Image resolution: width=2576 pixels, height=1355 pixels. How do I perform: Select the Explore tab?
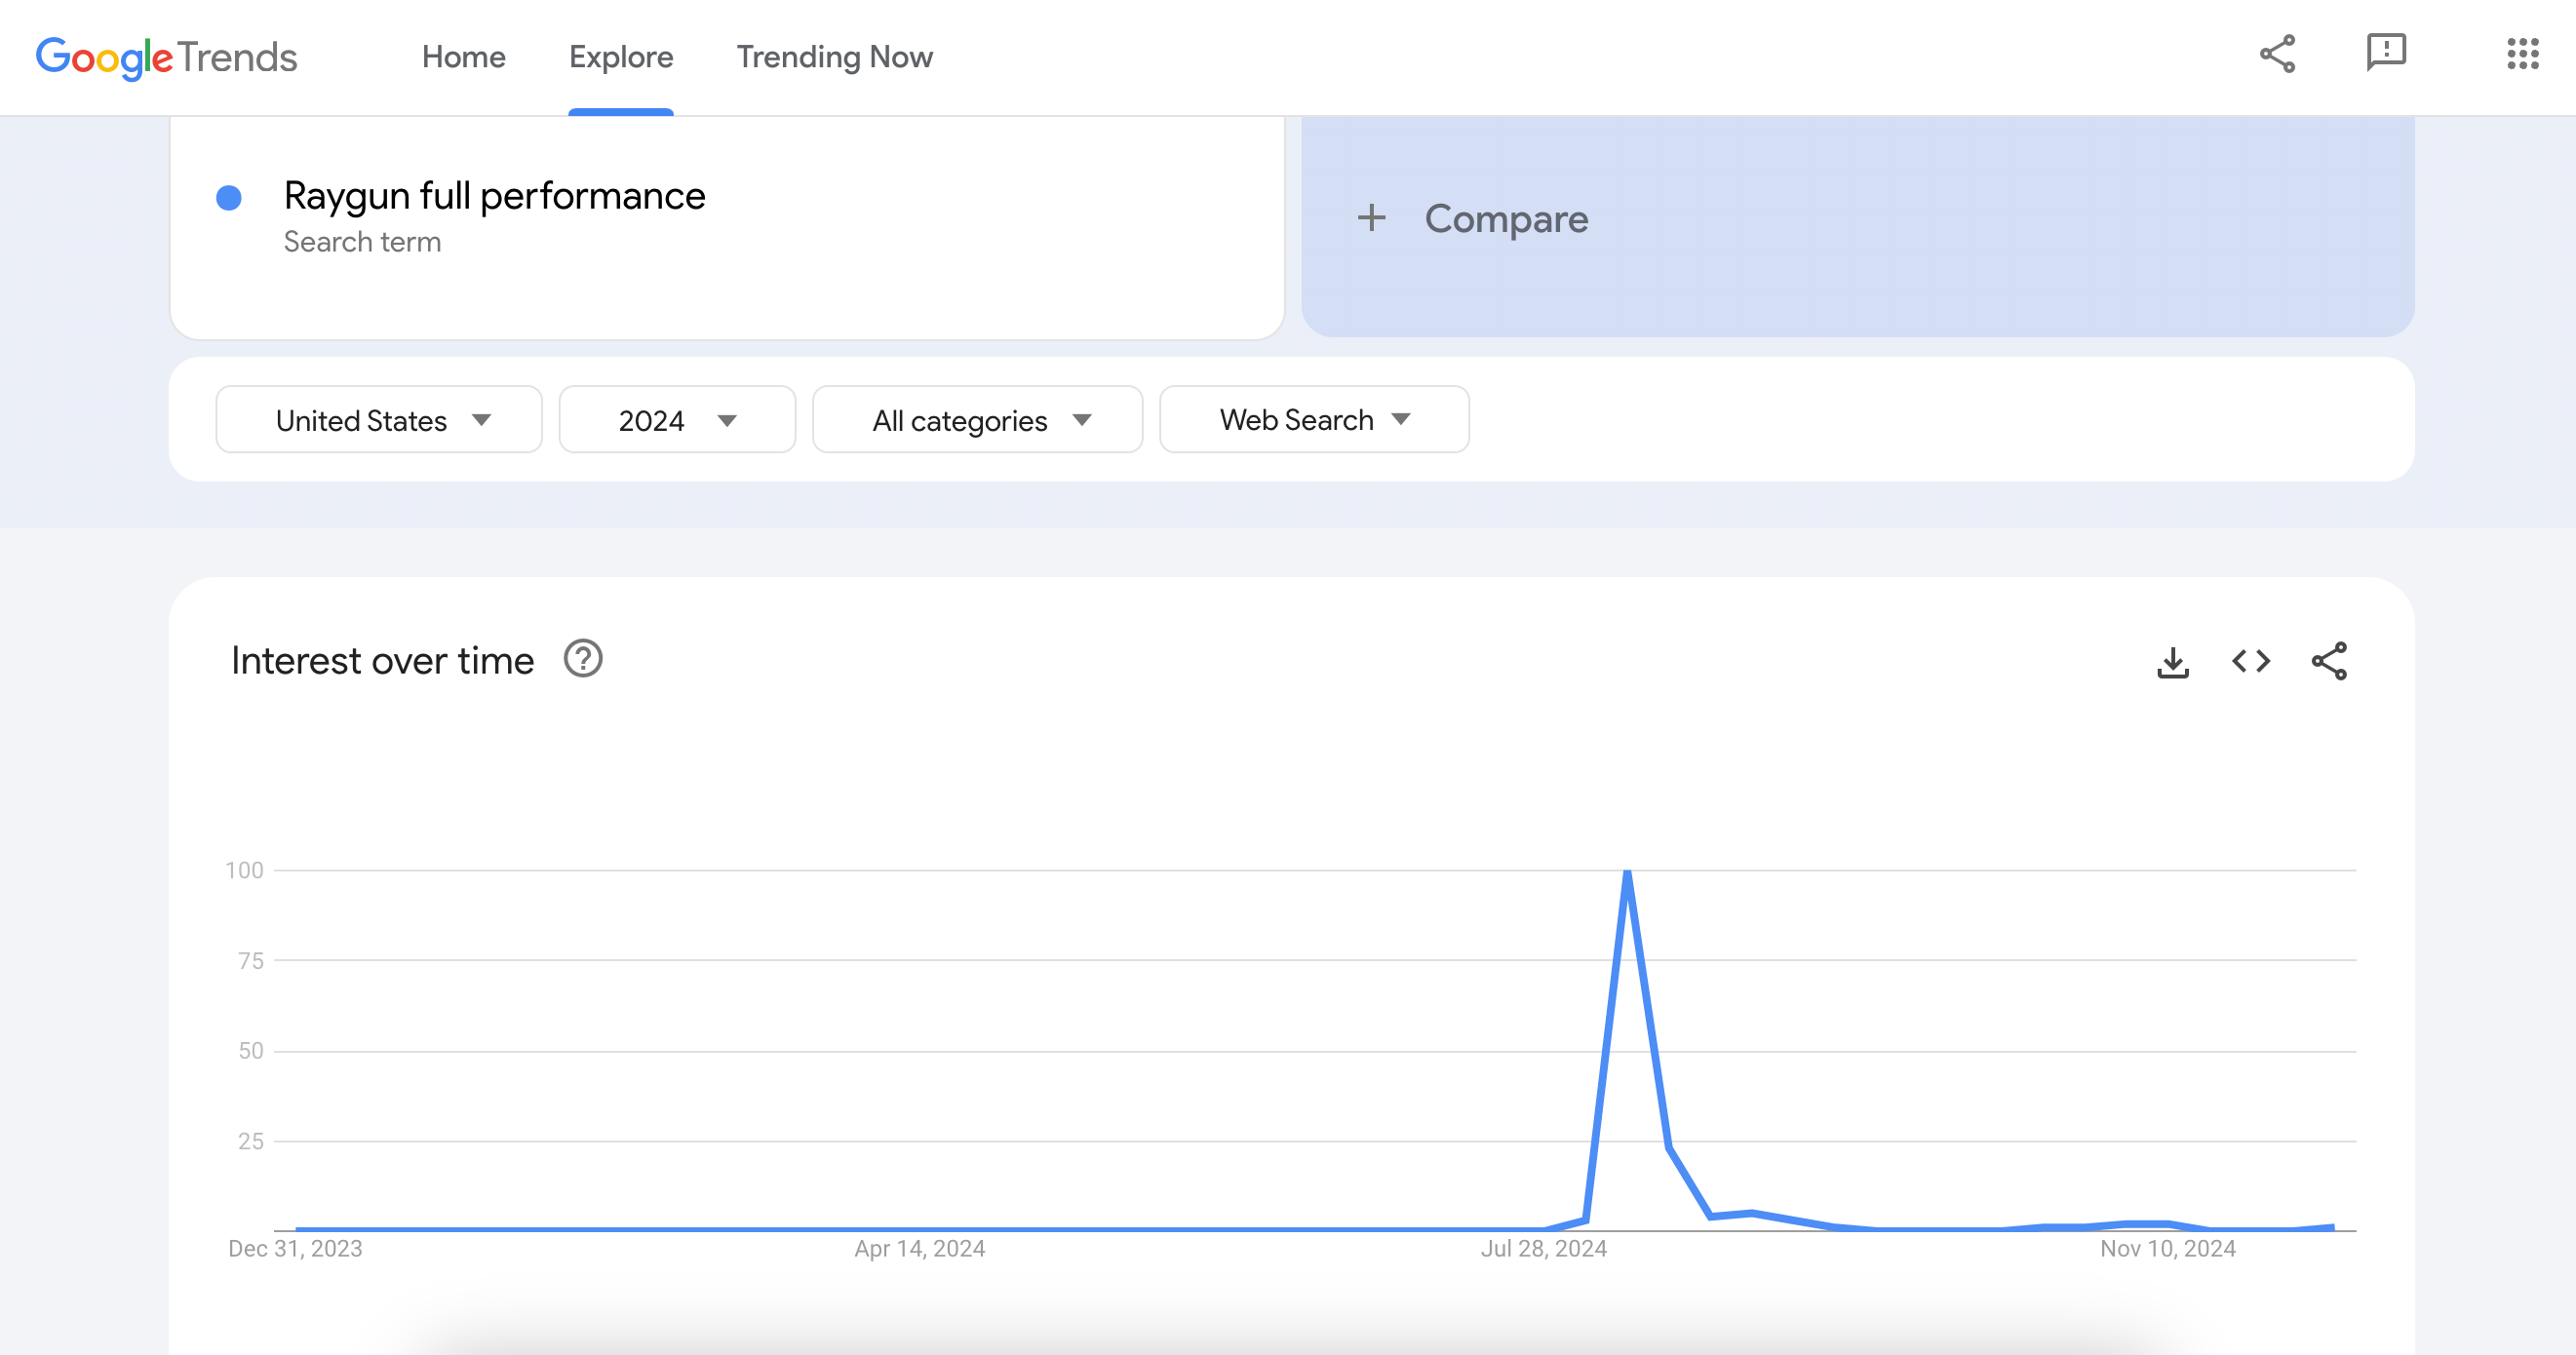(x=621, y=57)
